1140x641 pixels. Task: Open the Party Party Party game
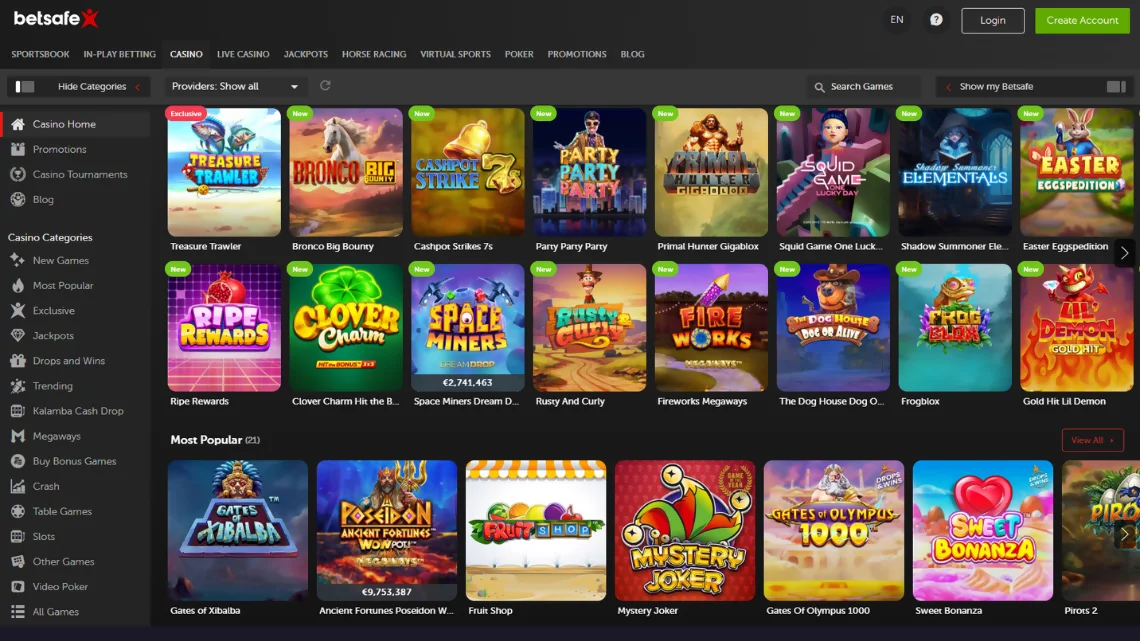[590, 172]
